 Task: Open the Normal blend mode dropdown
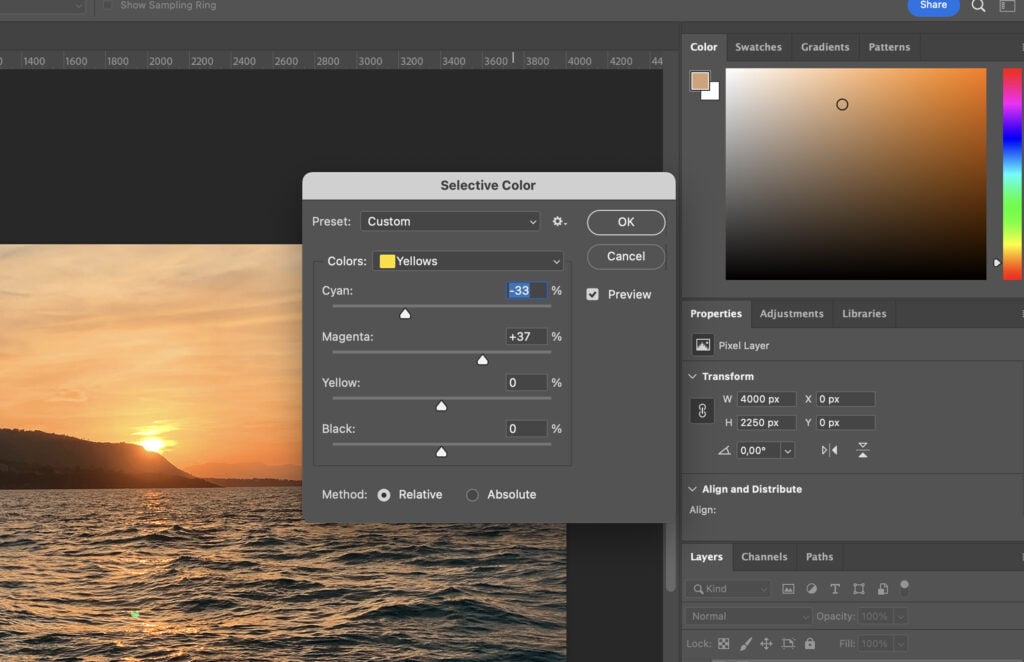click(745, 616)
